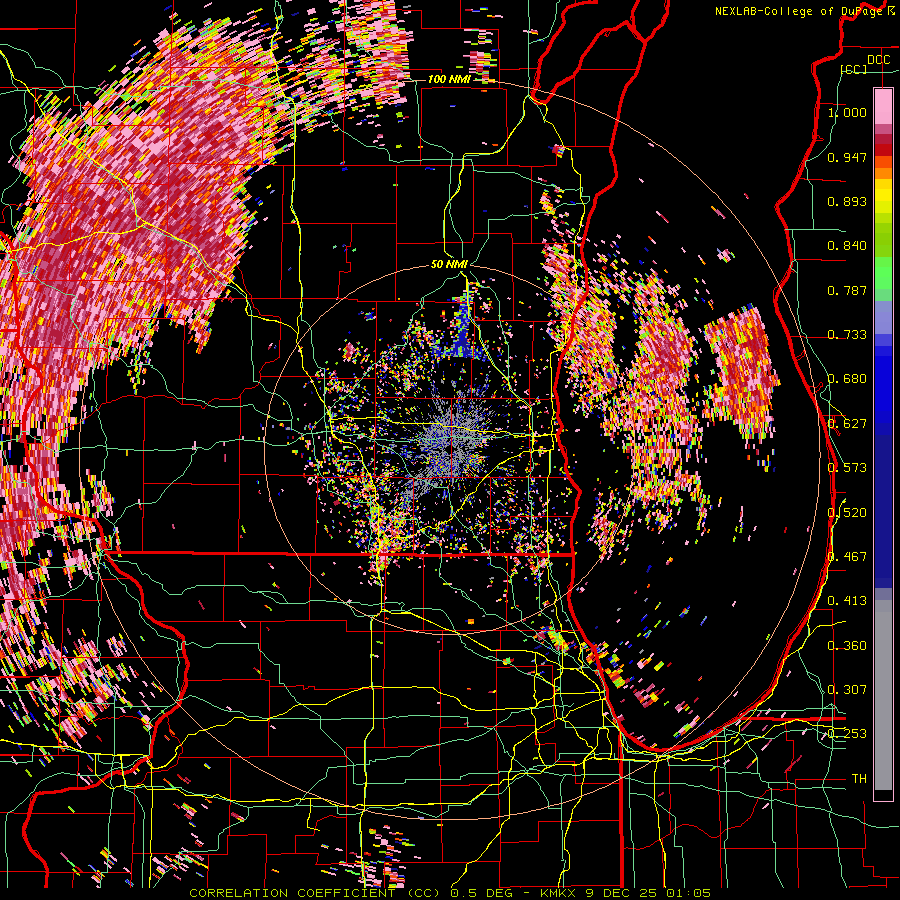Click the 0.360 scale value
The height and width of the screenshot is (900, 900).
tap(847, 645)
